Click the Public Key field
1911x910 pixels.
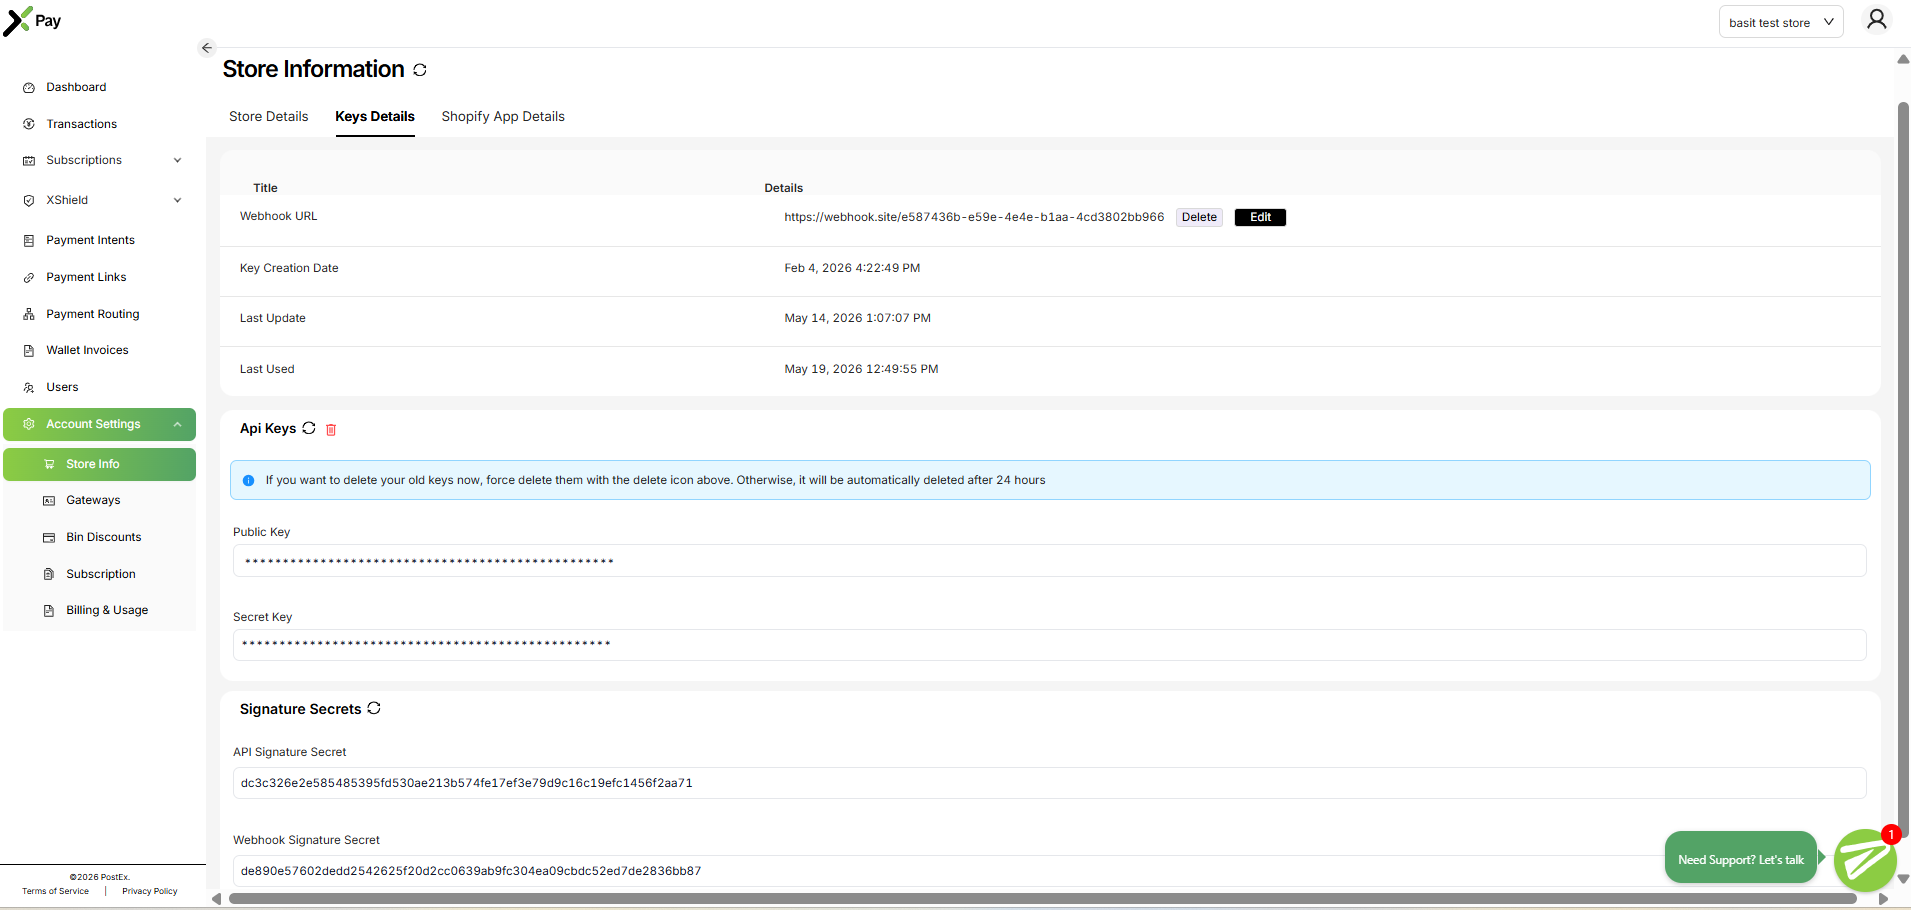pos(1049,560)
